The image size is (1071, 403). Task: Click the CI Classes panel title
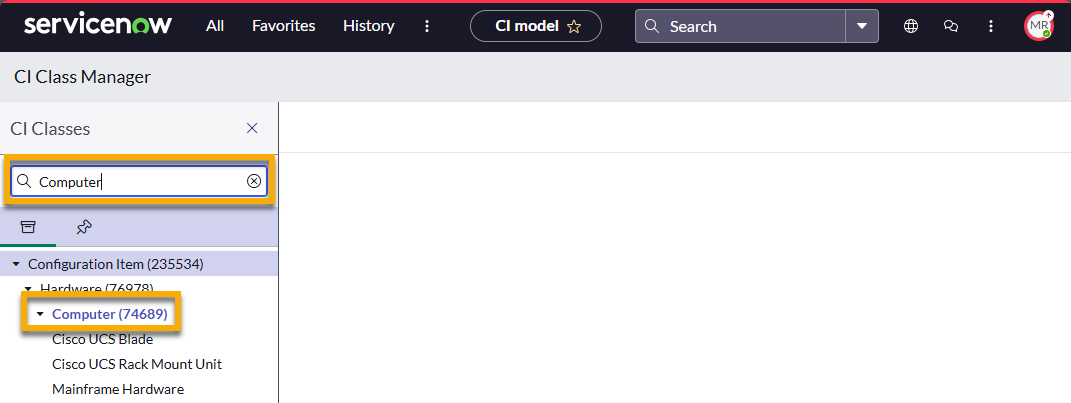(x=50, y=128)
